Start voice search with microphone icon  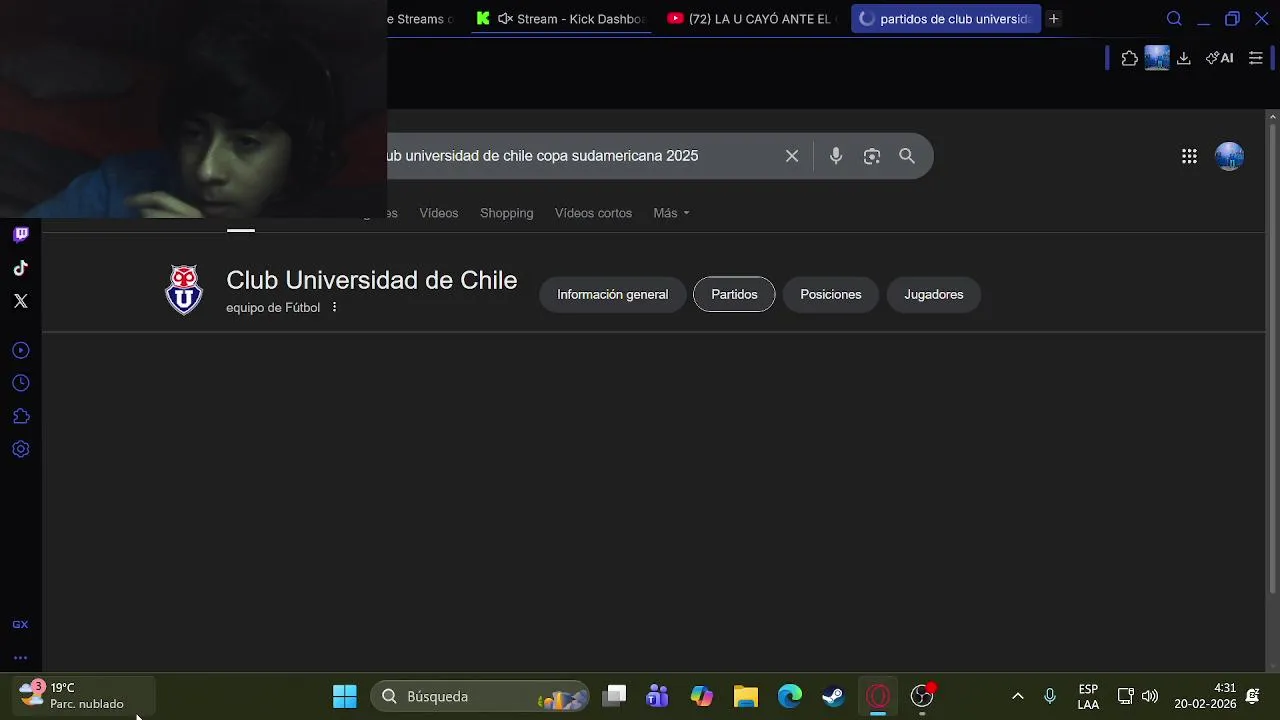pos(836,156)
